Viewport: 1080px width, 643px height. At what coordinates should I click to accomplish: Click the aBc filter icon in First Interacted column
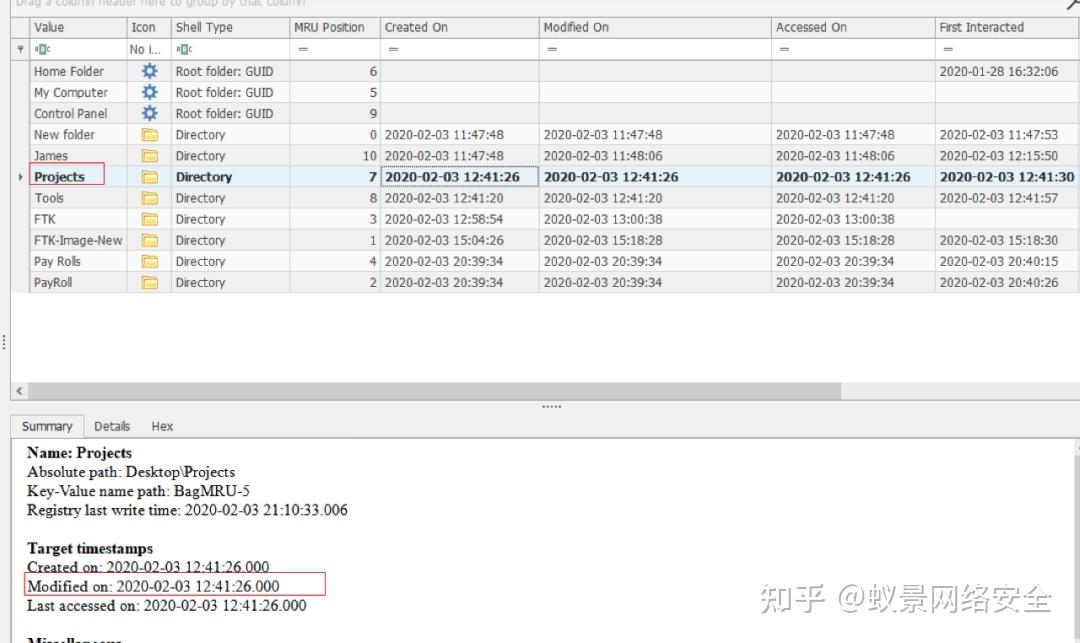point(948,49)
